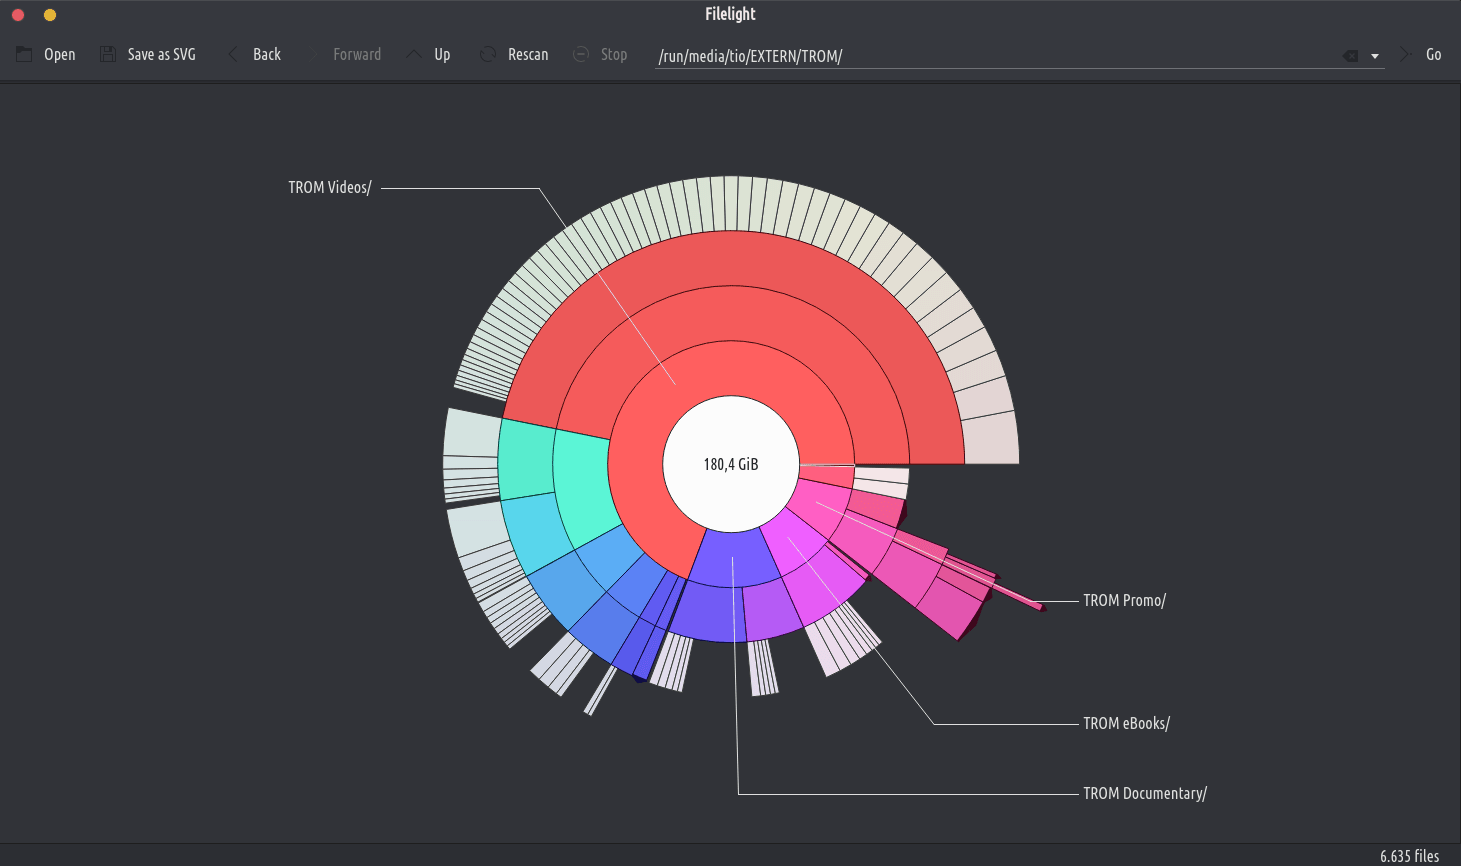This screenshot has width=1461, height=866.
Task: Click the Save as SVG floppy icon
Action: (x=108, y=55)
